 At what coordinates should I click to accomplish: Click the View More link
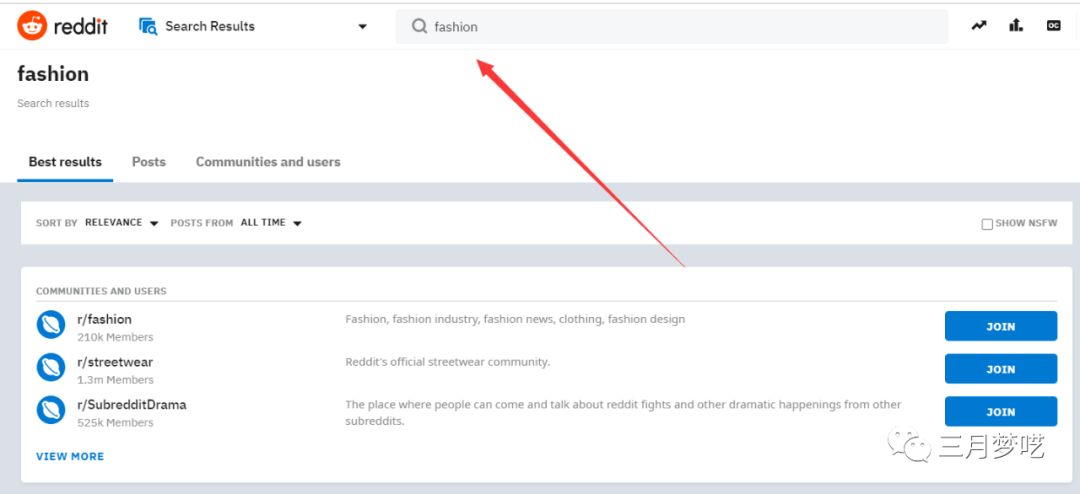70,456
